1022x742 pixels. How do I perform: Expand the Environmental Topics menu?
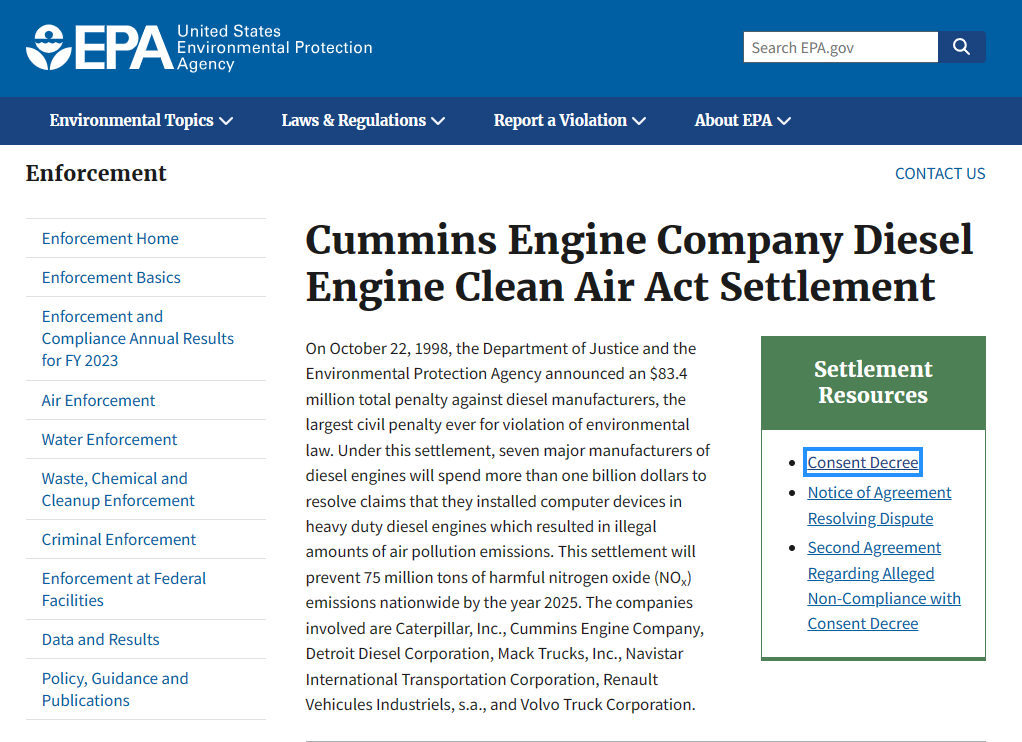pyautogui.click(x=141, y=121)
